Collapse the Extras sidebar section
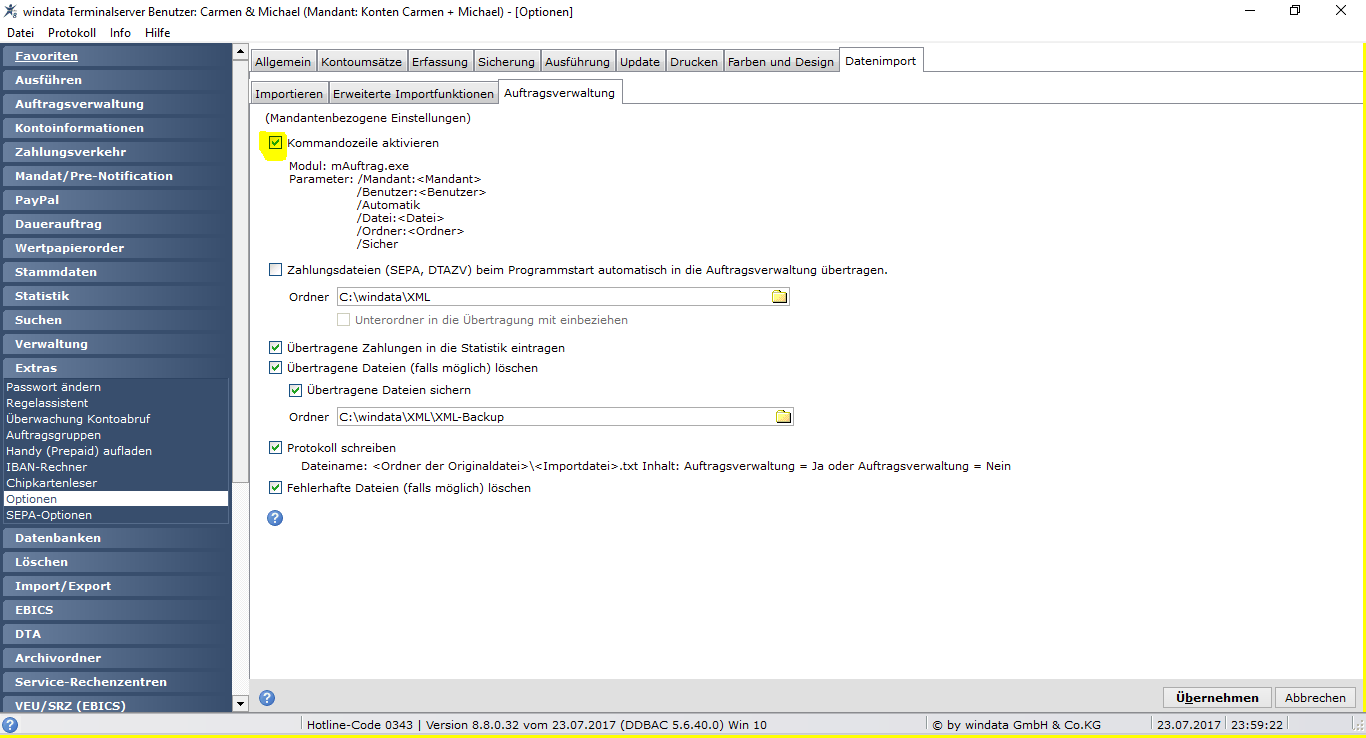1366x738 pixels. 115,368
